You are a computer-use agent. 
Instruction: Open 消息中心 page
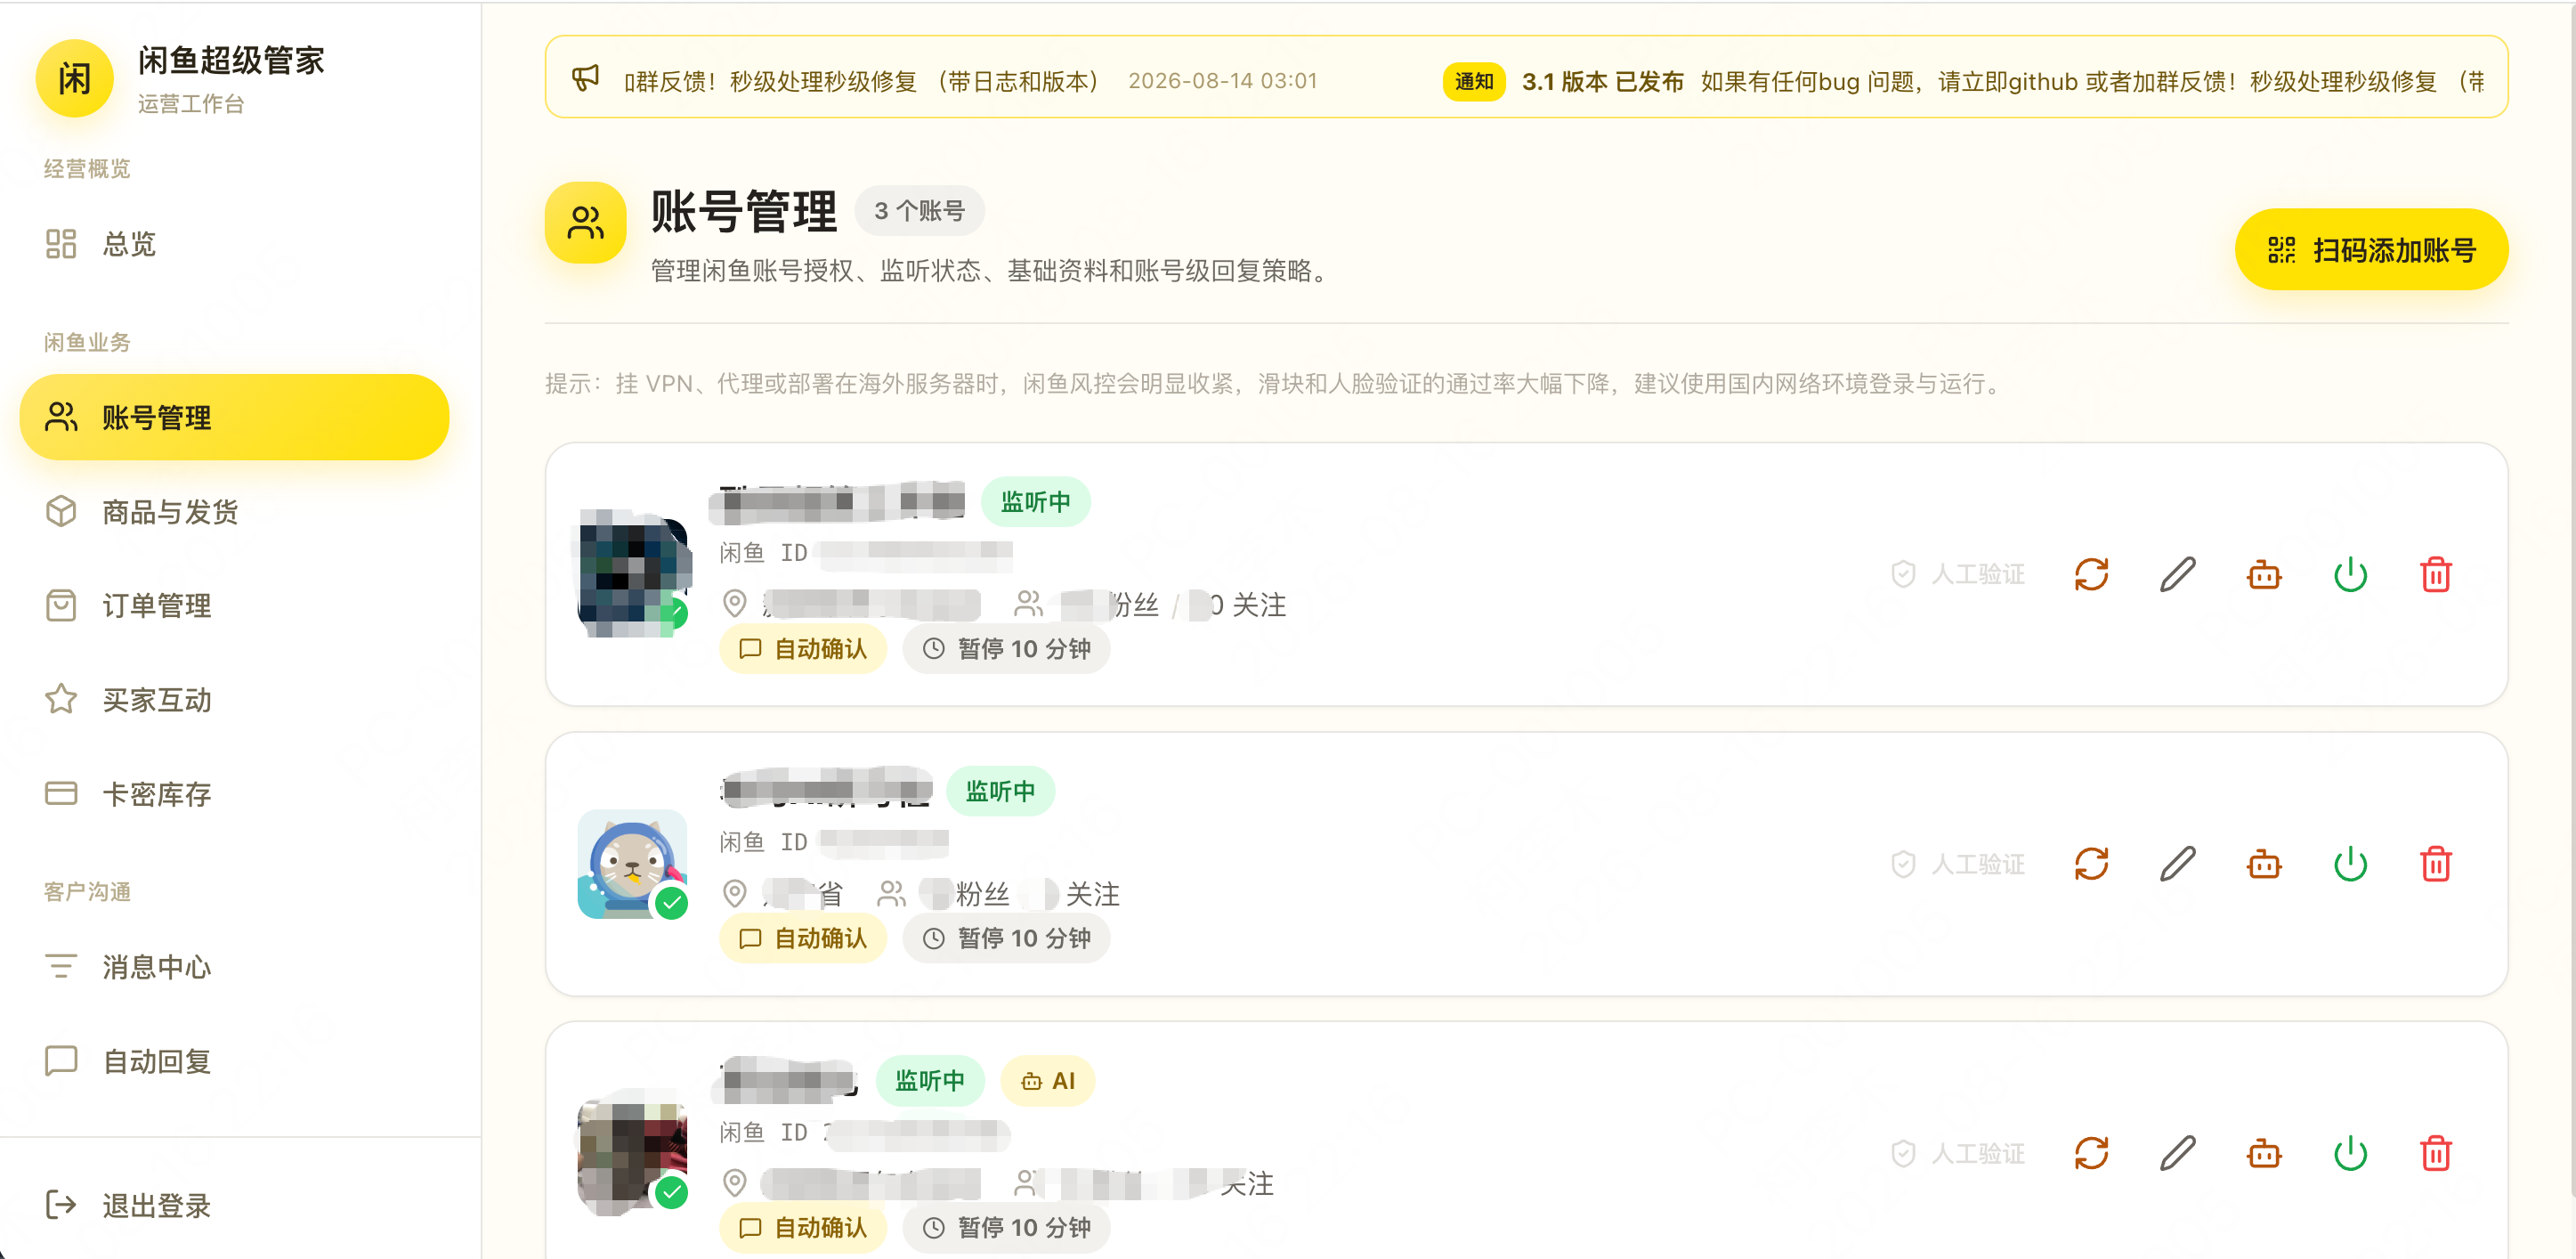[x=234, y=967]
